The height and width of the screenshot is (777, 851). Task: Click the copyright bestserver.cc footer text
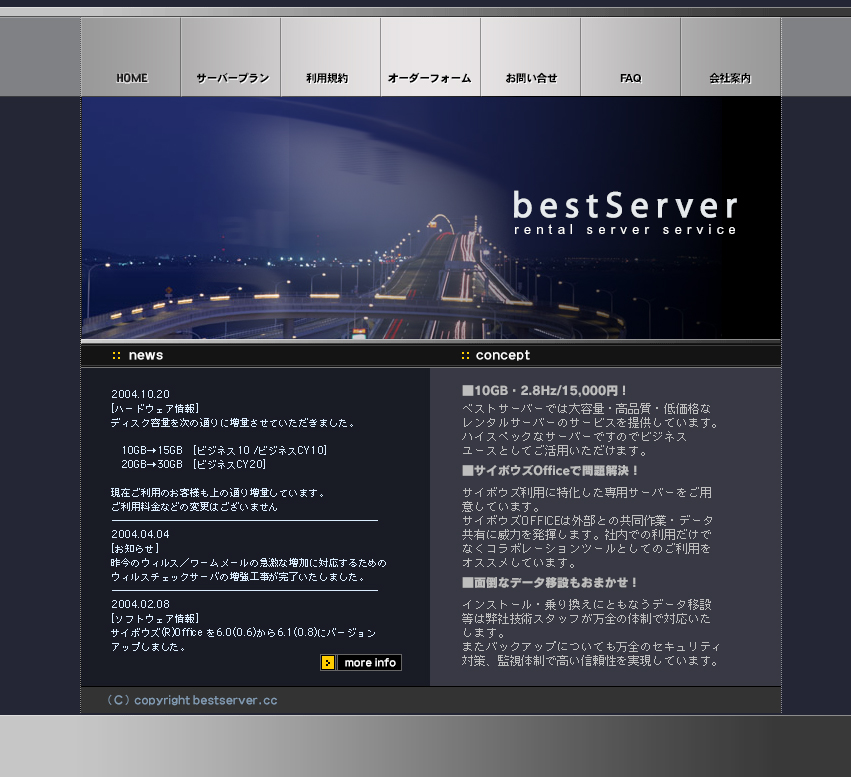(x=192, y=700)
